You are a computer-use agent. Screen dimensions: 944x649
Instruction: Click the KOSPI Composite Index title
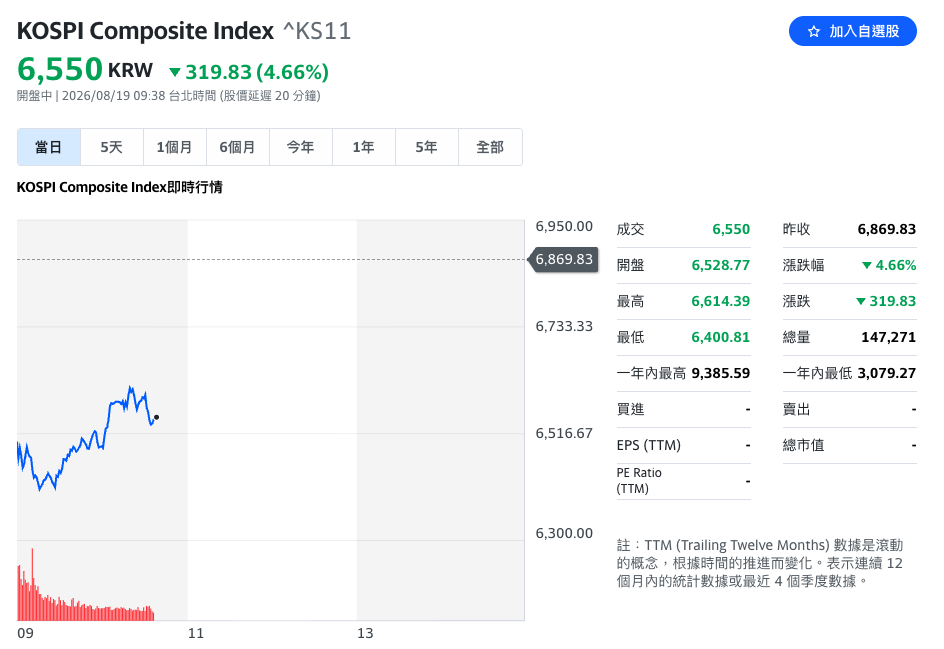pos(145,31)
